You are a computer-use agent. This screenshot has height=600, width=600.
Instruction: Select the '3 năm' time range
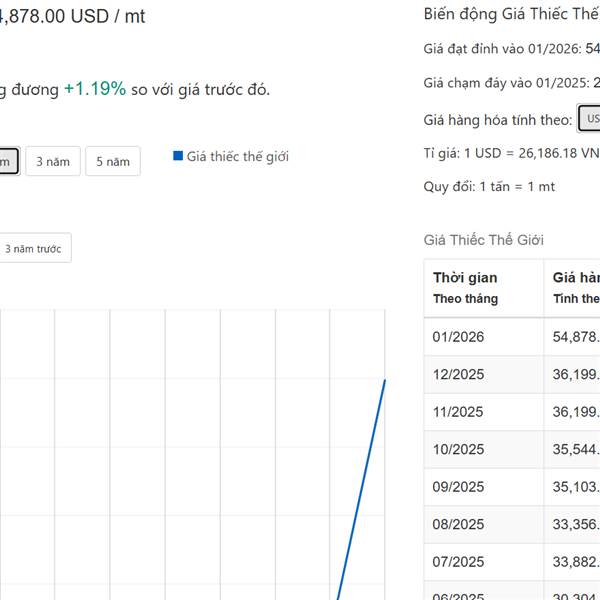tap(53, 161)
